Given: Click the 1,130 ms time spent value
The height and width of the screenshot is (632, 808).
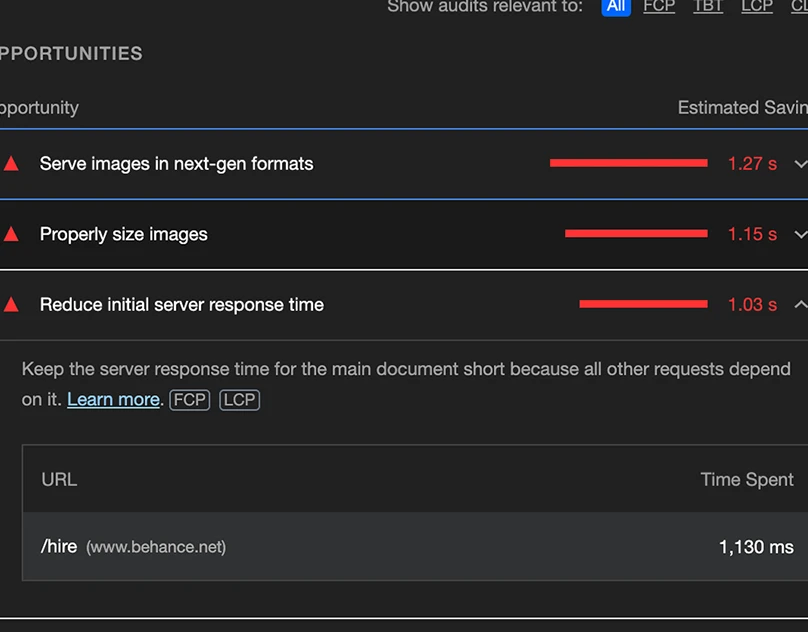Looking at the screenshot, I should tap(755, 547).
